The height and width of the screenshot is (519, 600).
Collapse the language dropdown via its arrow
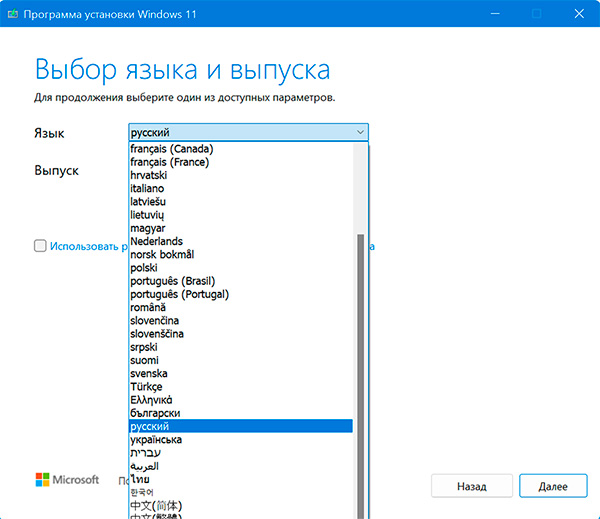coord(360,132)
